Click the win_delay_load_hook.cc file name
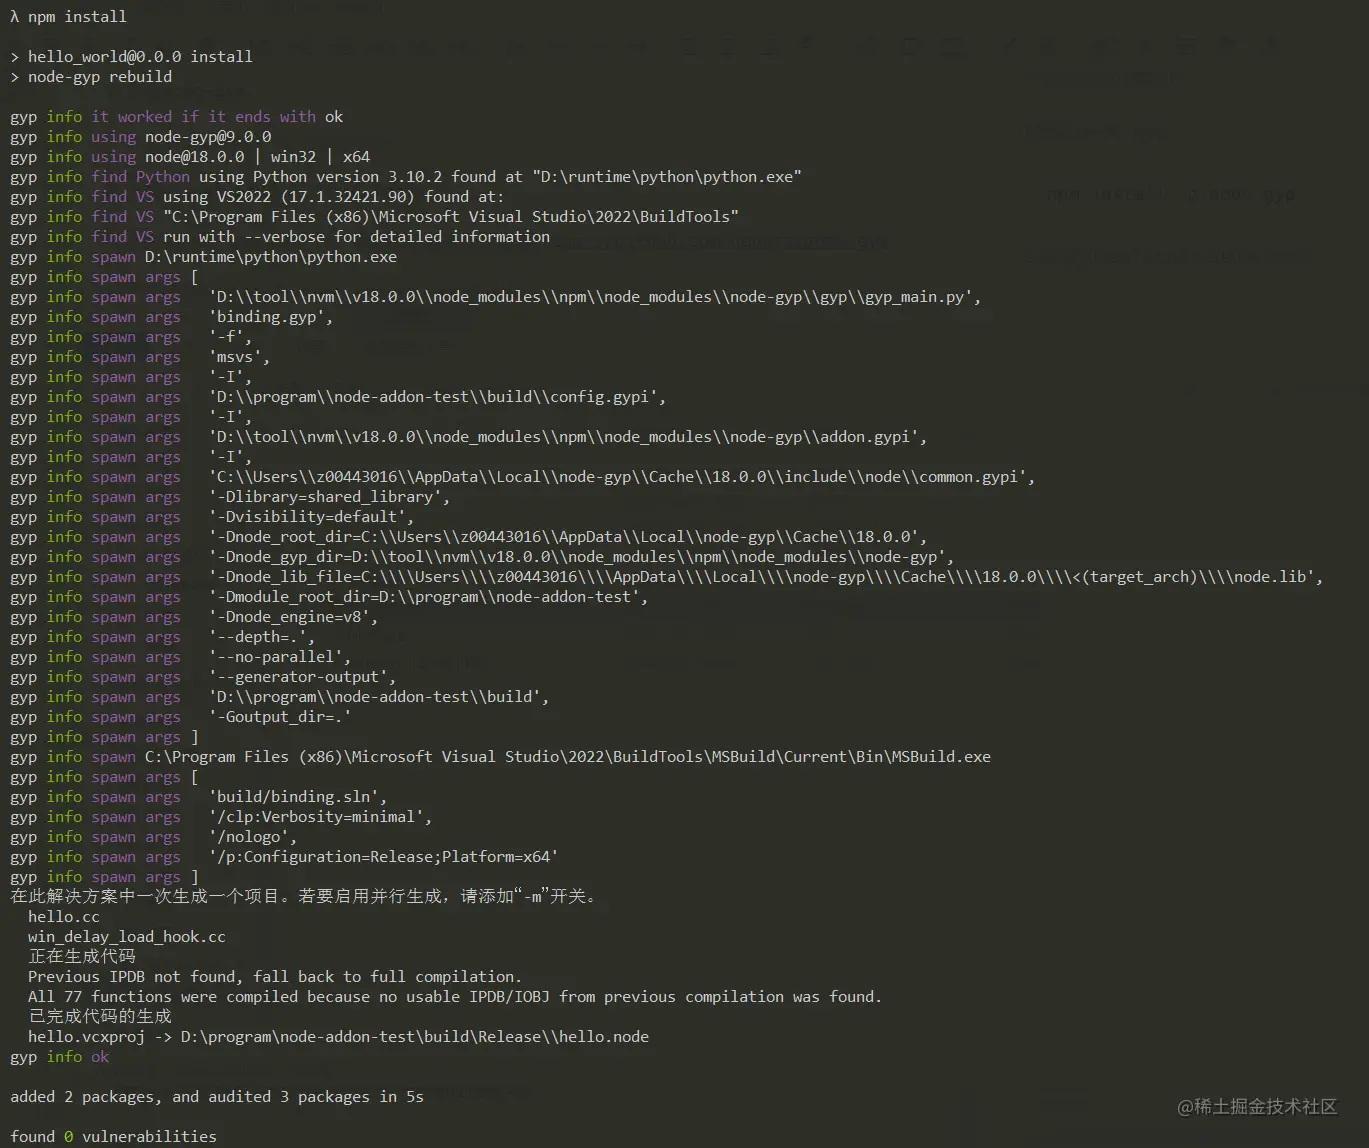 click(x=126, y=937)
